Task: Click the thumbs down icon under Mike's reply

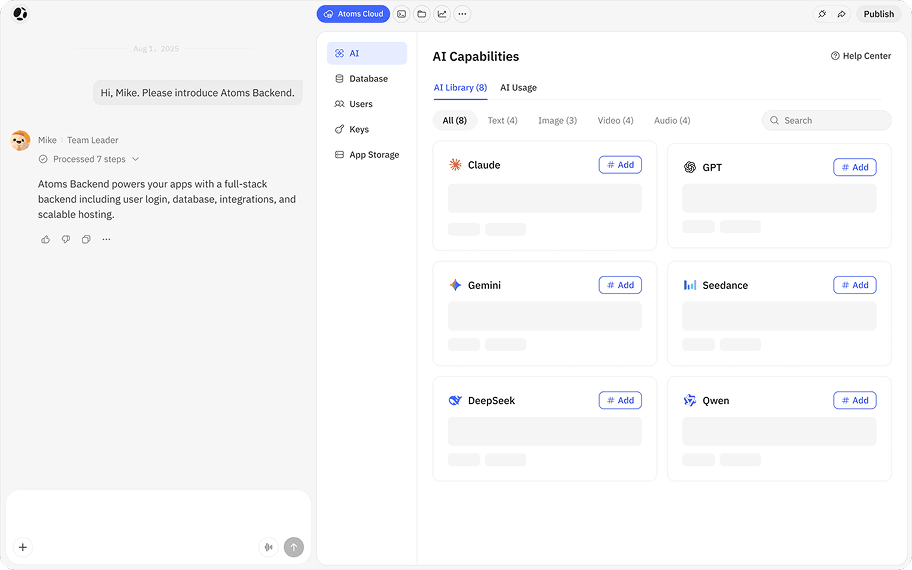Action: point(66,239)
